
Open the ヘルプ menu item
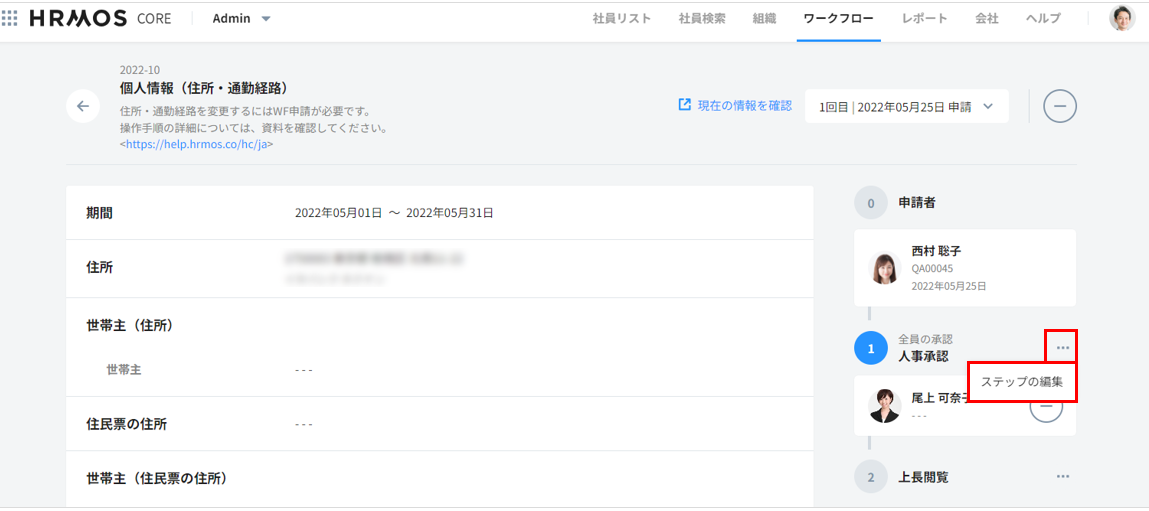pyautogui.click(x=1043, y=18)
